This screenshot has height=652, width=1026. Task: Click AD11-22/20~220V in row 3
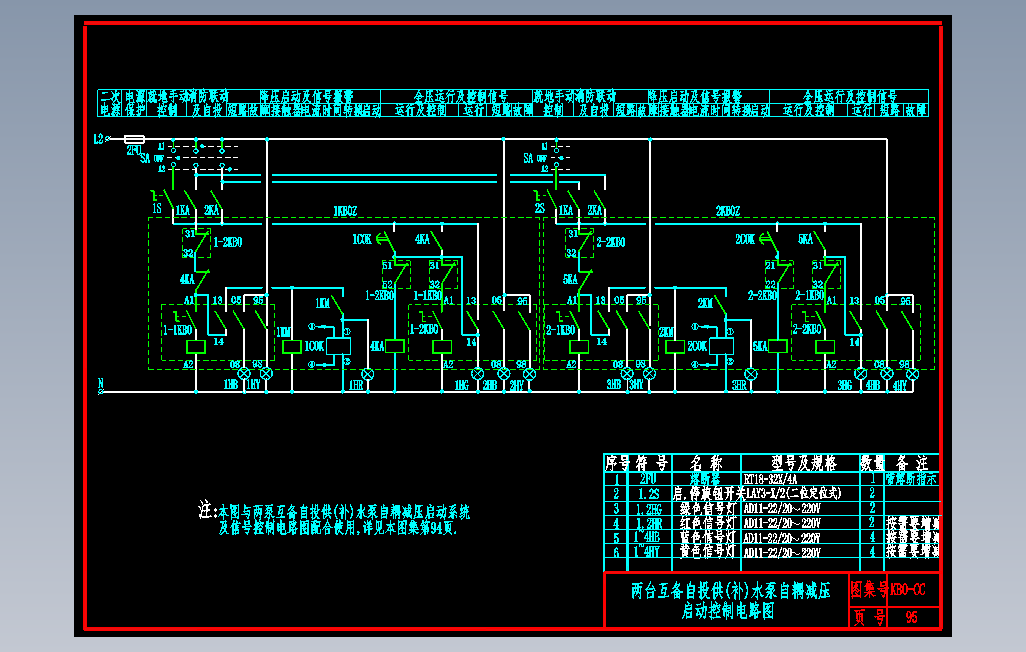[782, 509]
